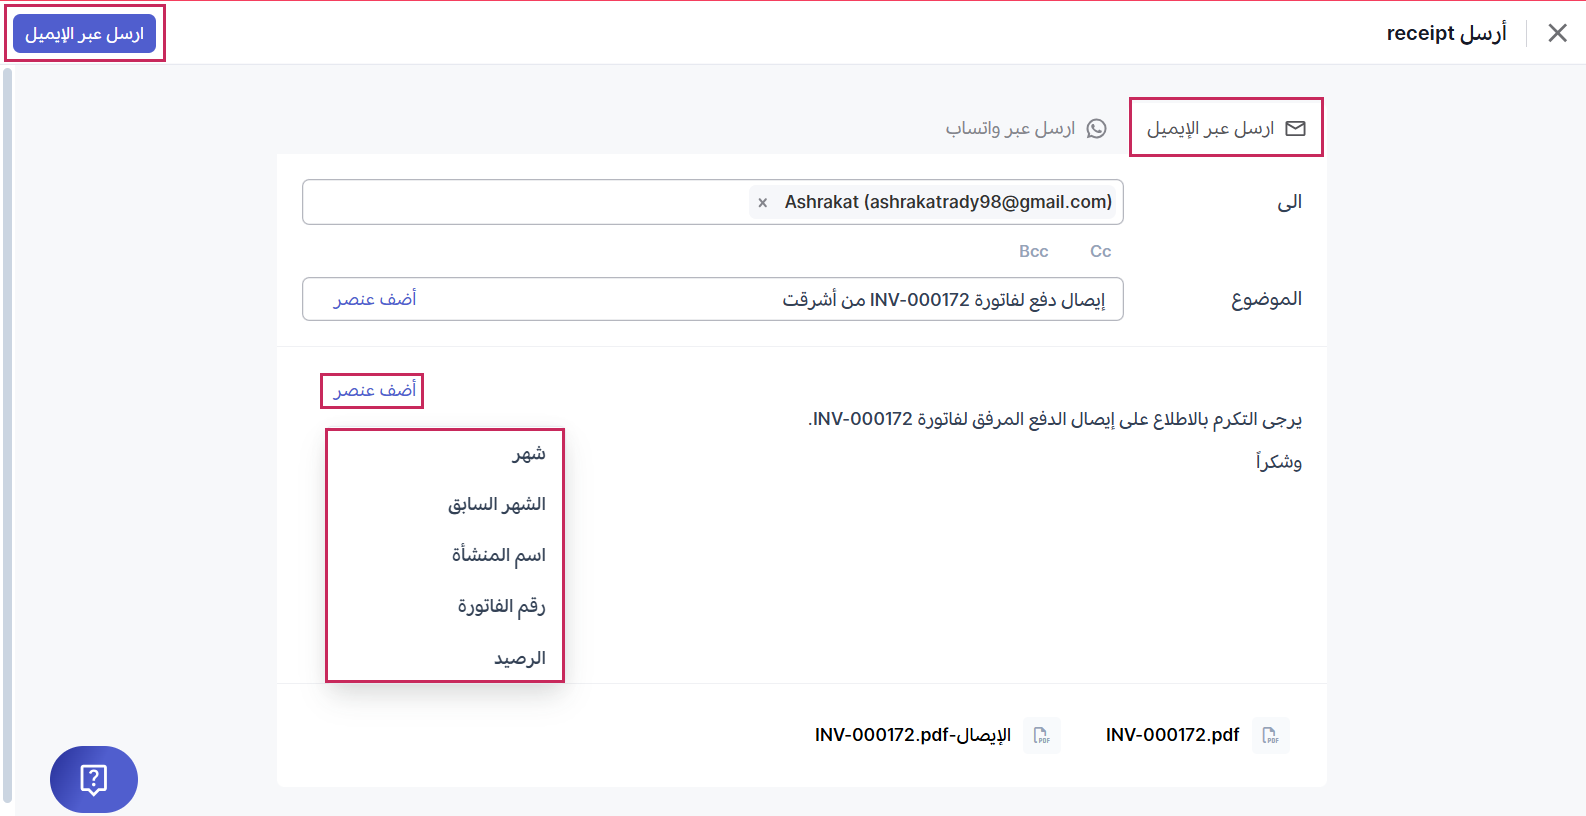Click the X close icon beside the title
1586x816 pixels.
click(1557, 33)
